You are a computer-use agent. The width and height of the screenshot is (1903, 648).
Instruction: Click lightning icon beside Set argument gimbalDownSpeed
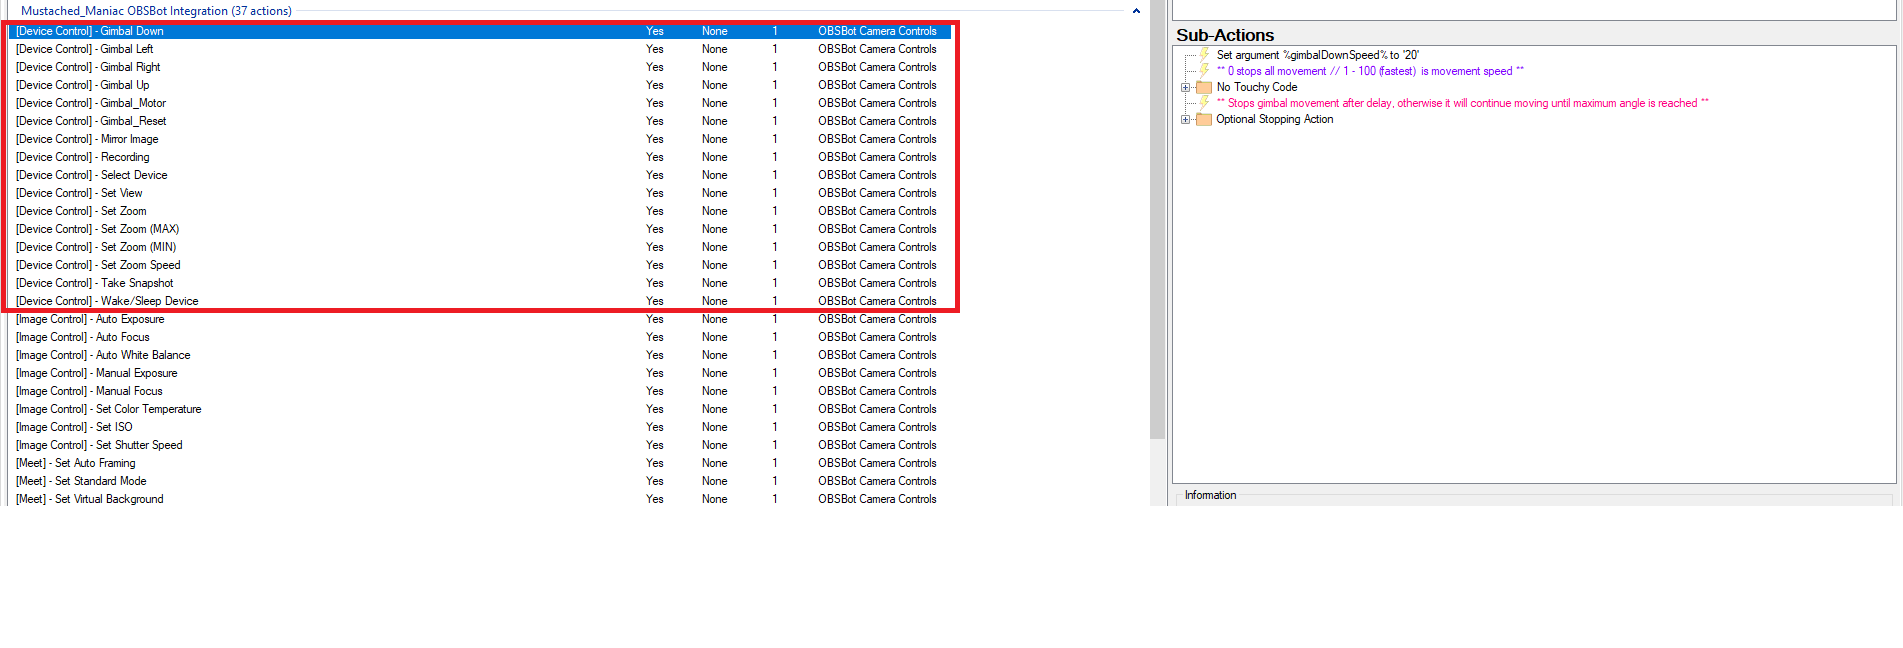pyautogui.click(x=1205, y=55)
